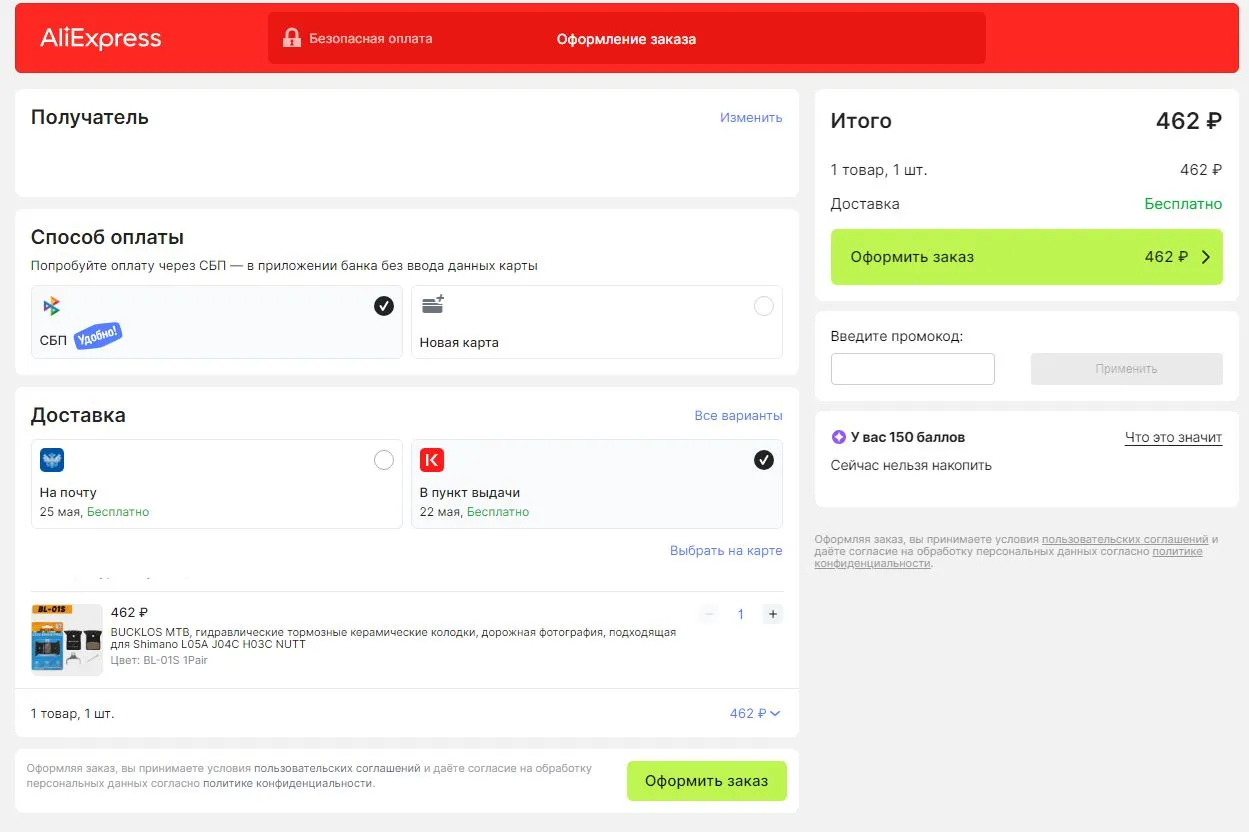The height and width of the screenshot is (832, 1249).
Task: Click the СБП payment system logo
Action: point(51,306)
